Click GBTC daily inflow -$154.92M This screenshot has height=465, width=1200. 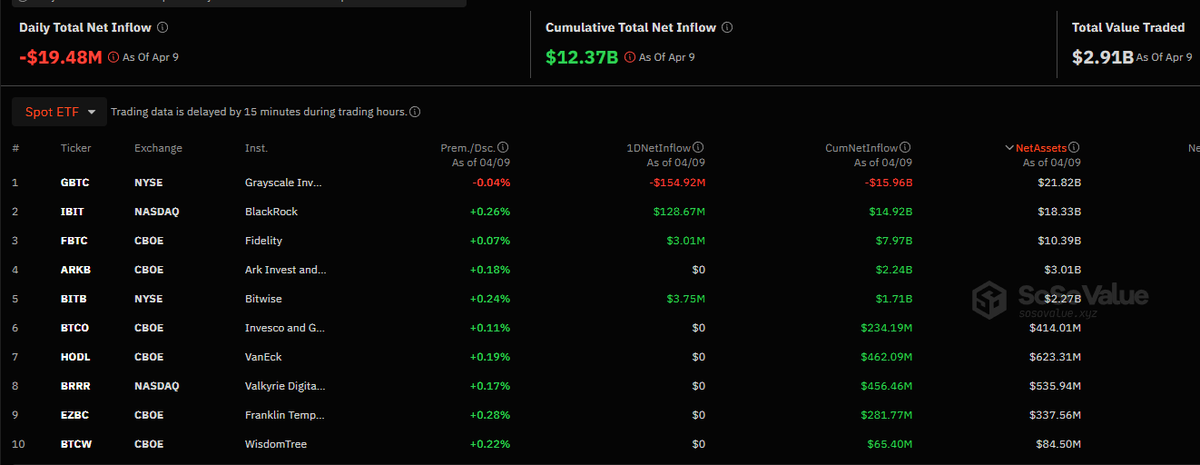tap(677, 183)
